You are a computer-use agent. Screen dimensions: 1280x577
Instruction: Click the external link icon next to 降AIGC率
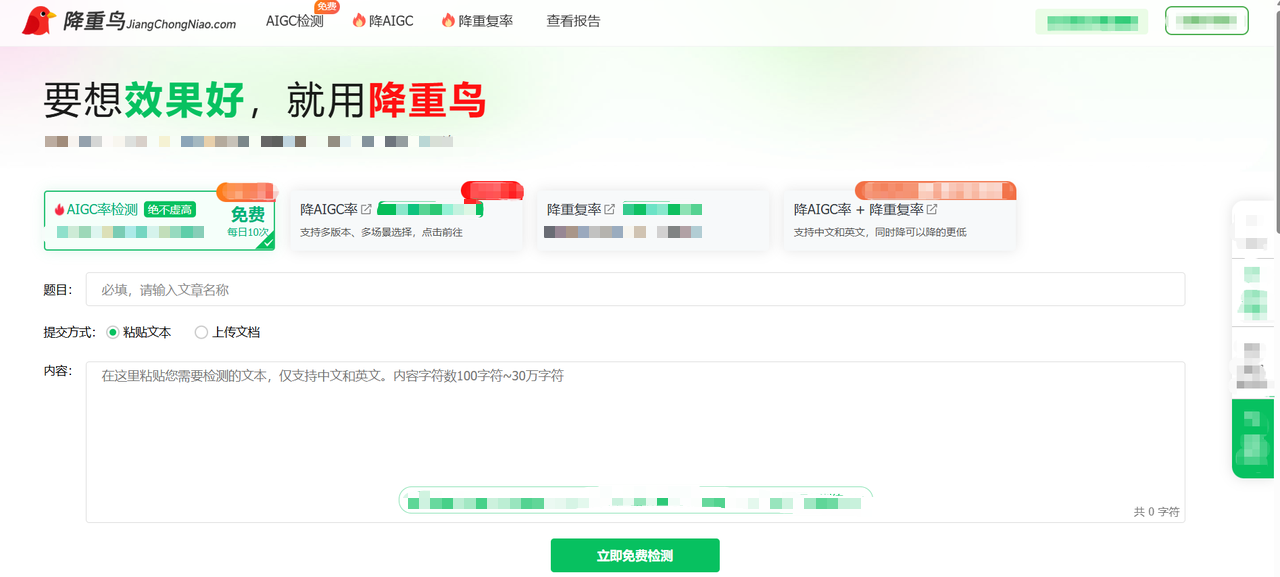pos(367,210)
